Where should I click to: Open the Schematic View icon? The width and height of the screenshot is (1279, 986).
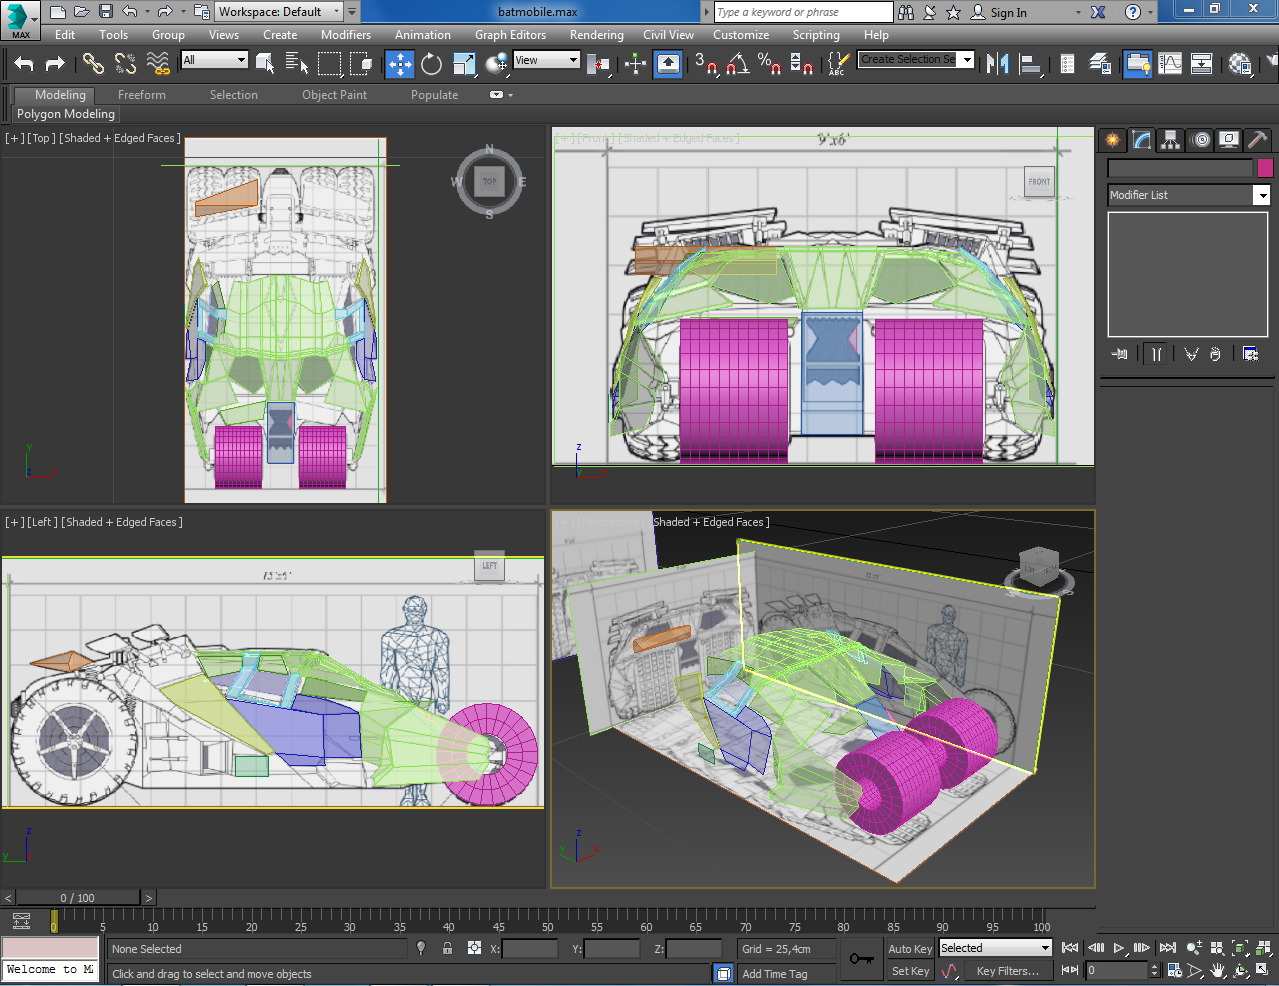click(1202, 64)
